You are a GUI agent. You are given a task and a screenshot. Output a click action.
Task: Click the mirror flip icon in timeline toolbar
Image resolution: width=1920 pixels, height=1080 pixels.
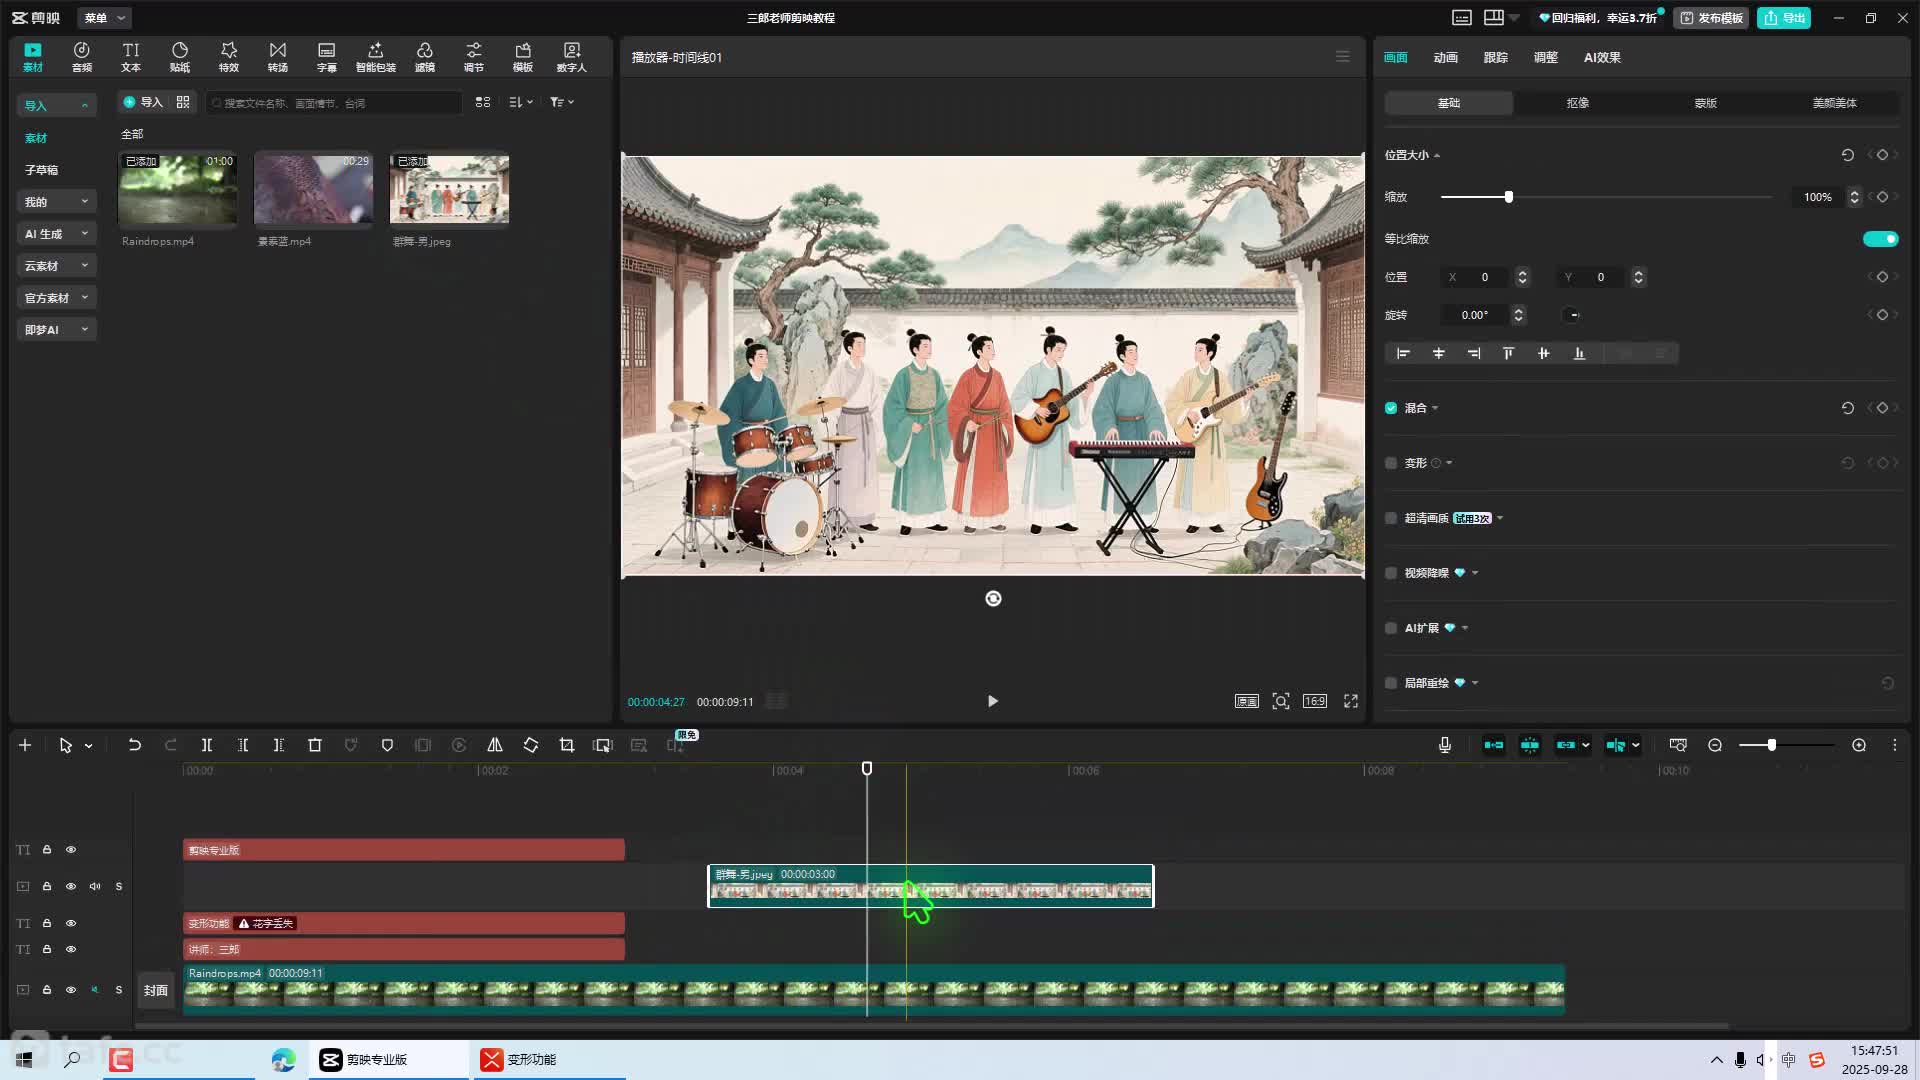click(495, 745)
